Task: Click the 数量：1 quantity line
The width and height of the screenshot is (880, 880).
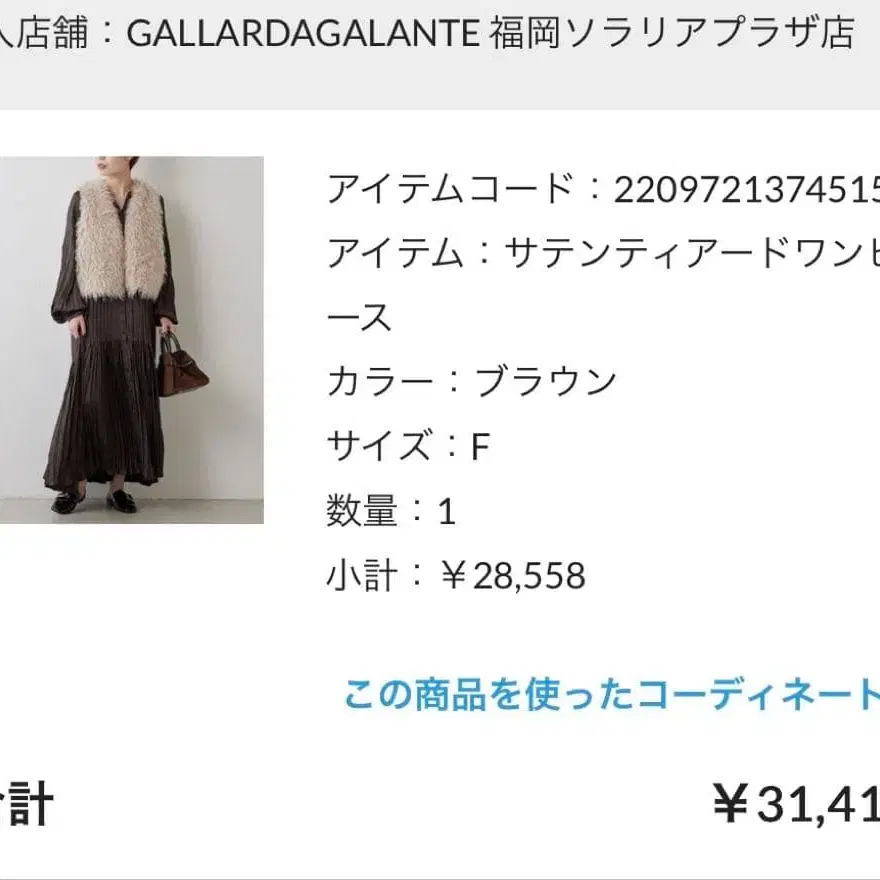Action: pos(391,511)
